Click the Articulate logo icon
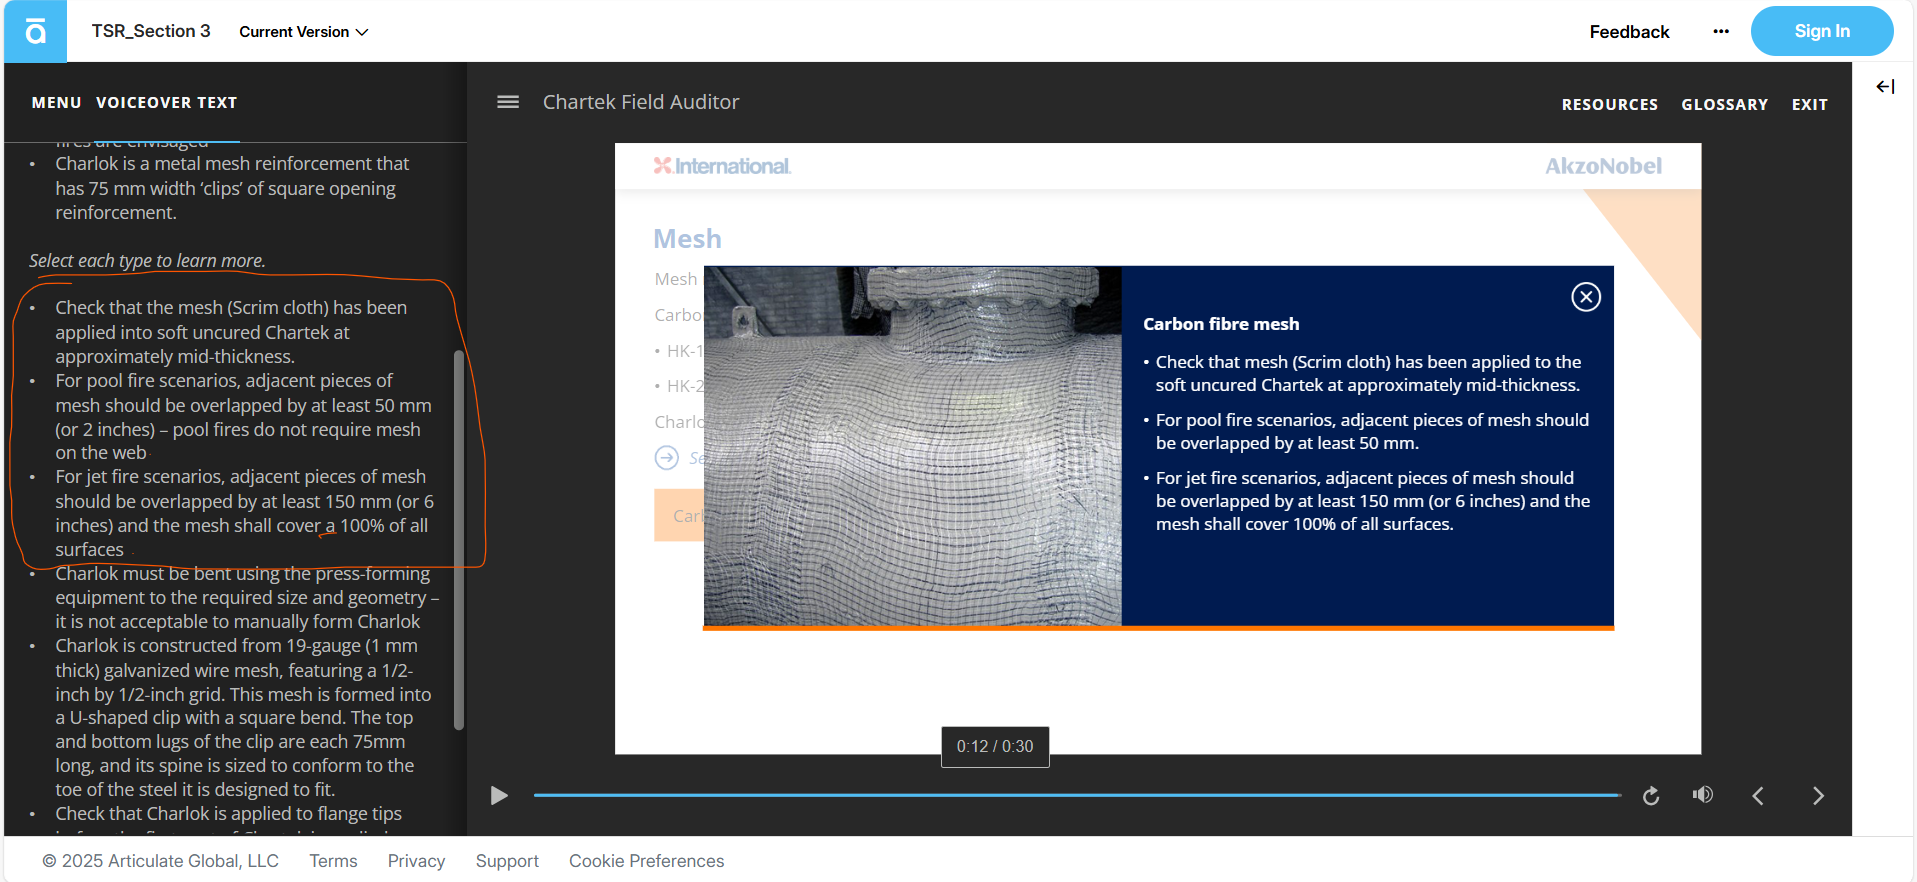Viewport: 1917px width, 882px height. tap(35, 32)
